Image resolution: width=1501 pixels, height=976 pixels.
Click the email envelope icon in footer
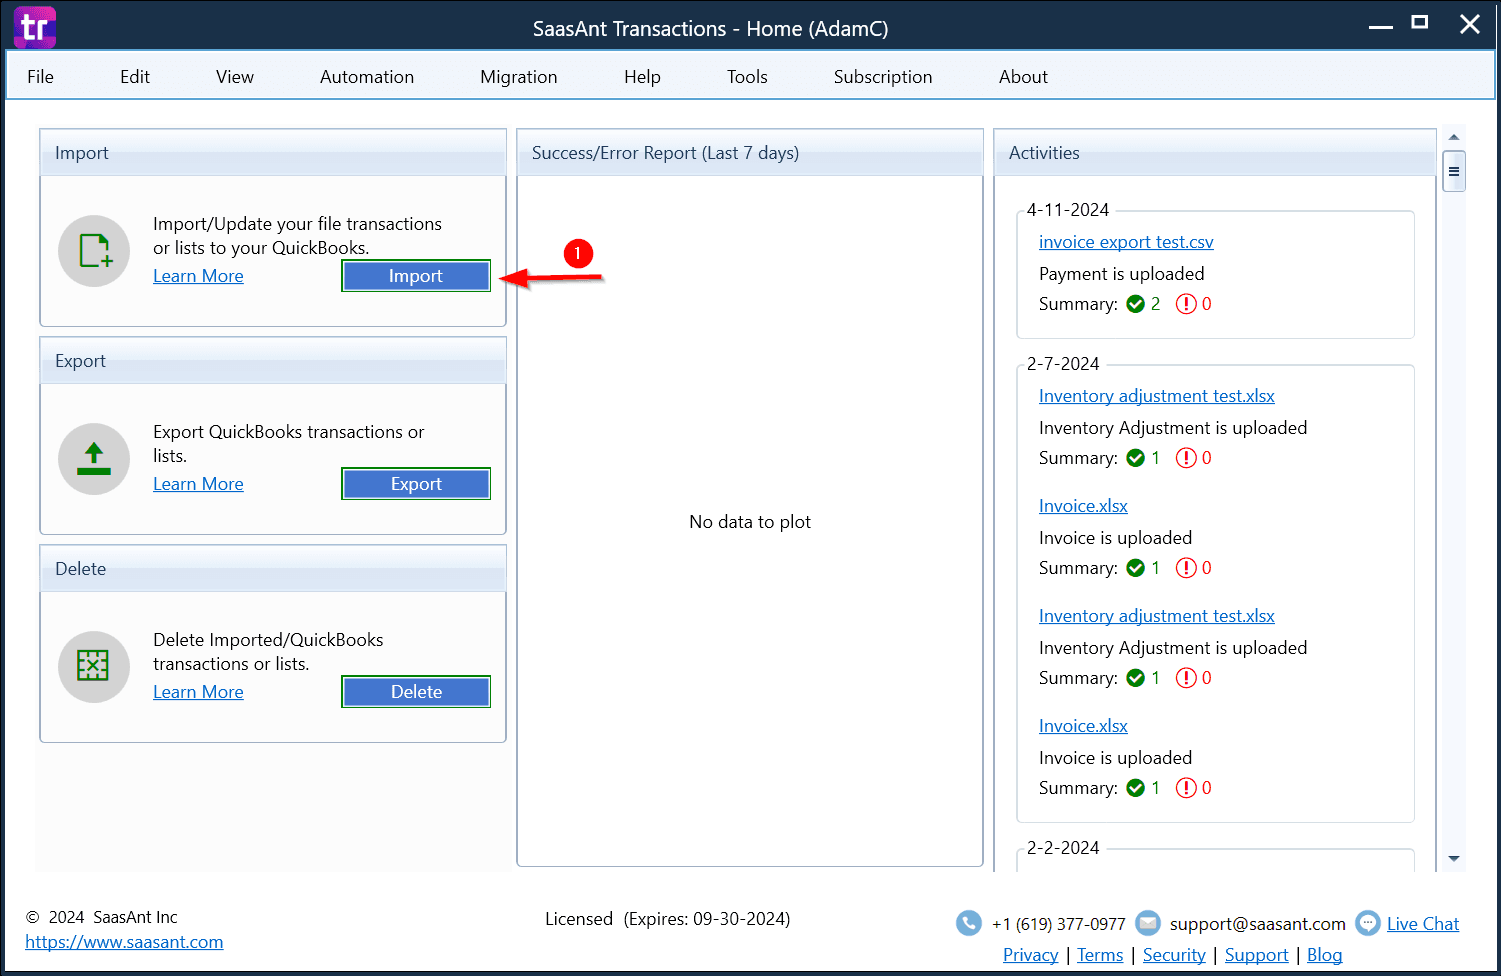point(1148,923)
